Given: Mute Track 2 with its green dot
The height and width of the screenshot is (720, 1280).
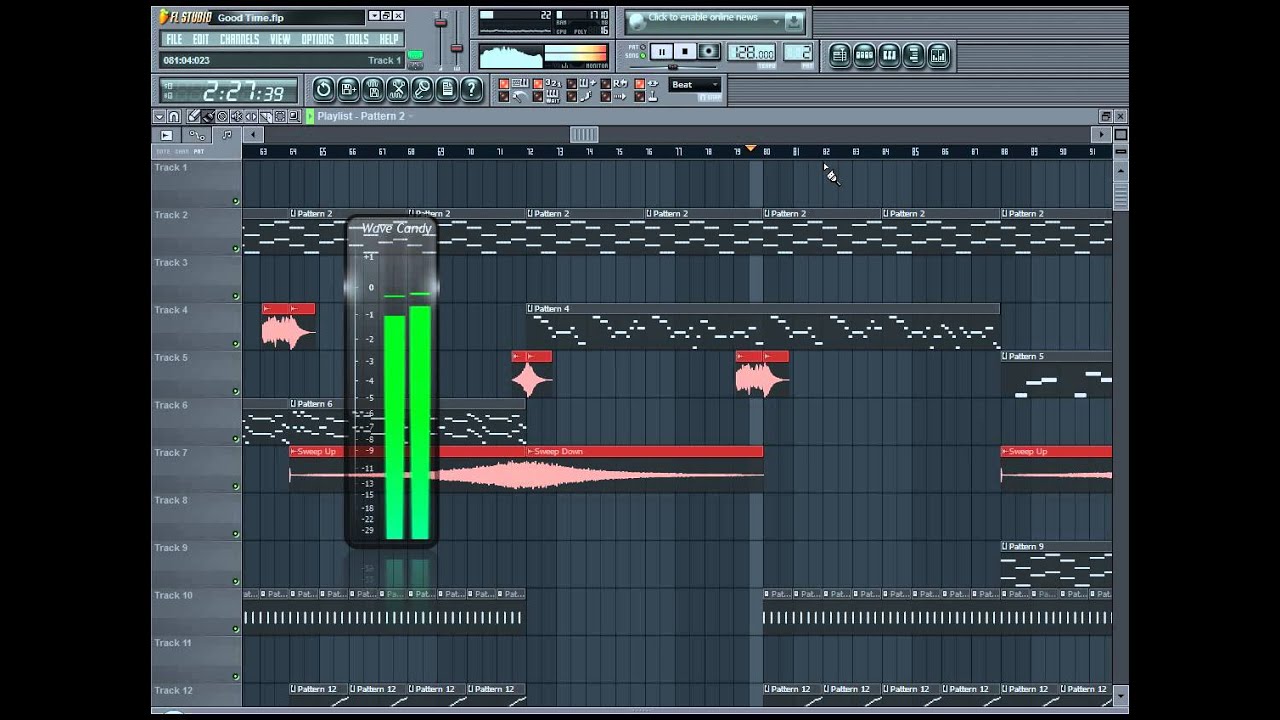Looking at the screenshot, I should click(x=236, y=248).
